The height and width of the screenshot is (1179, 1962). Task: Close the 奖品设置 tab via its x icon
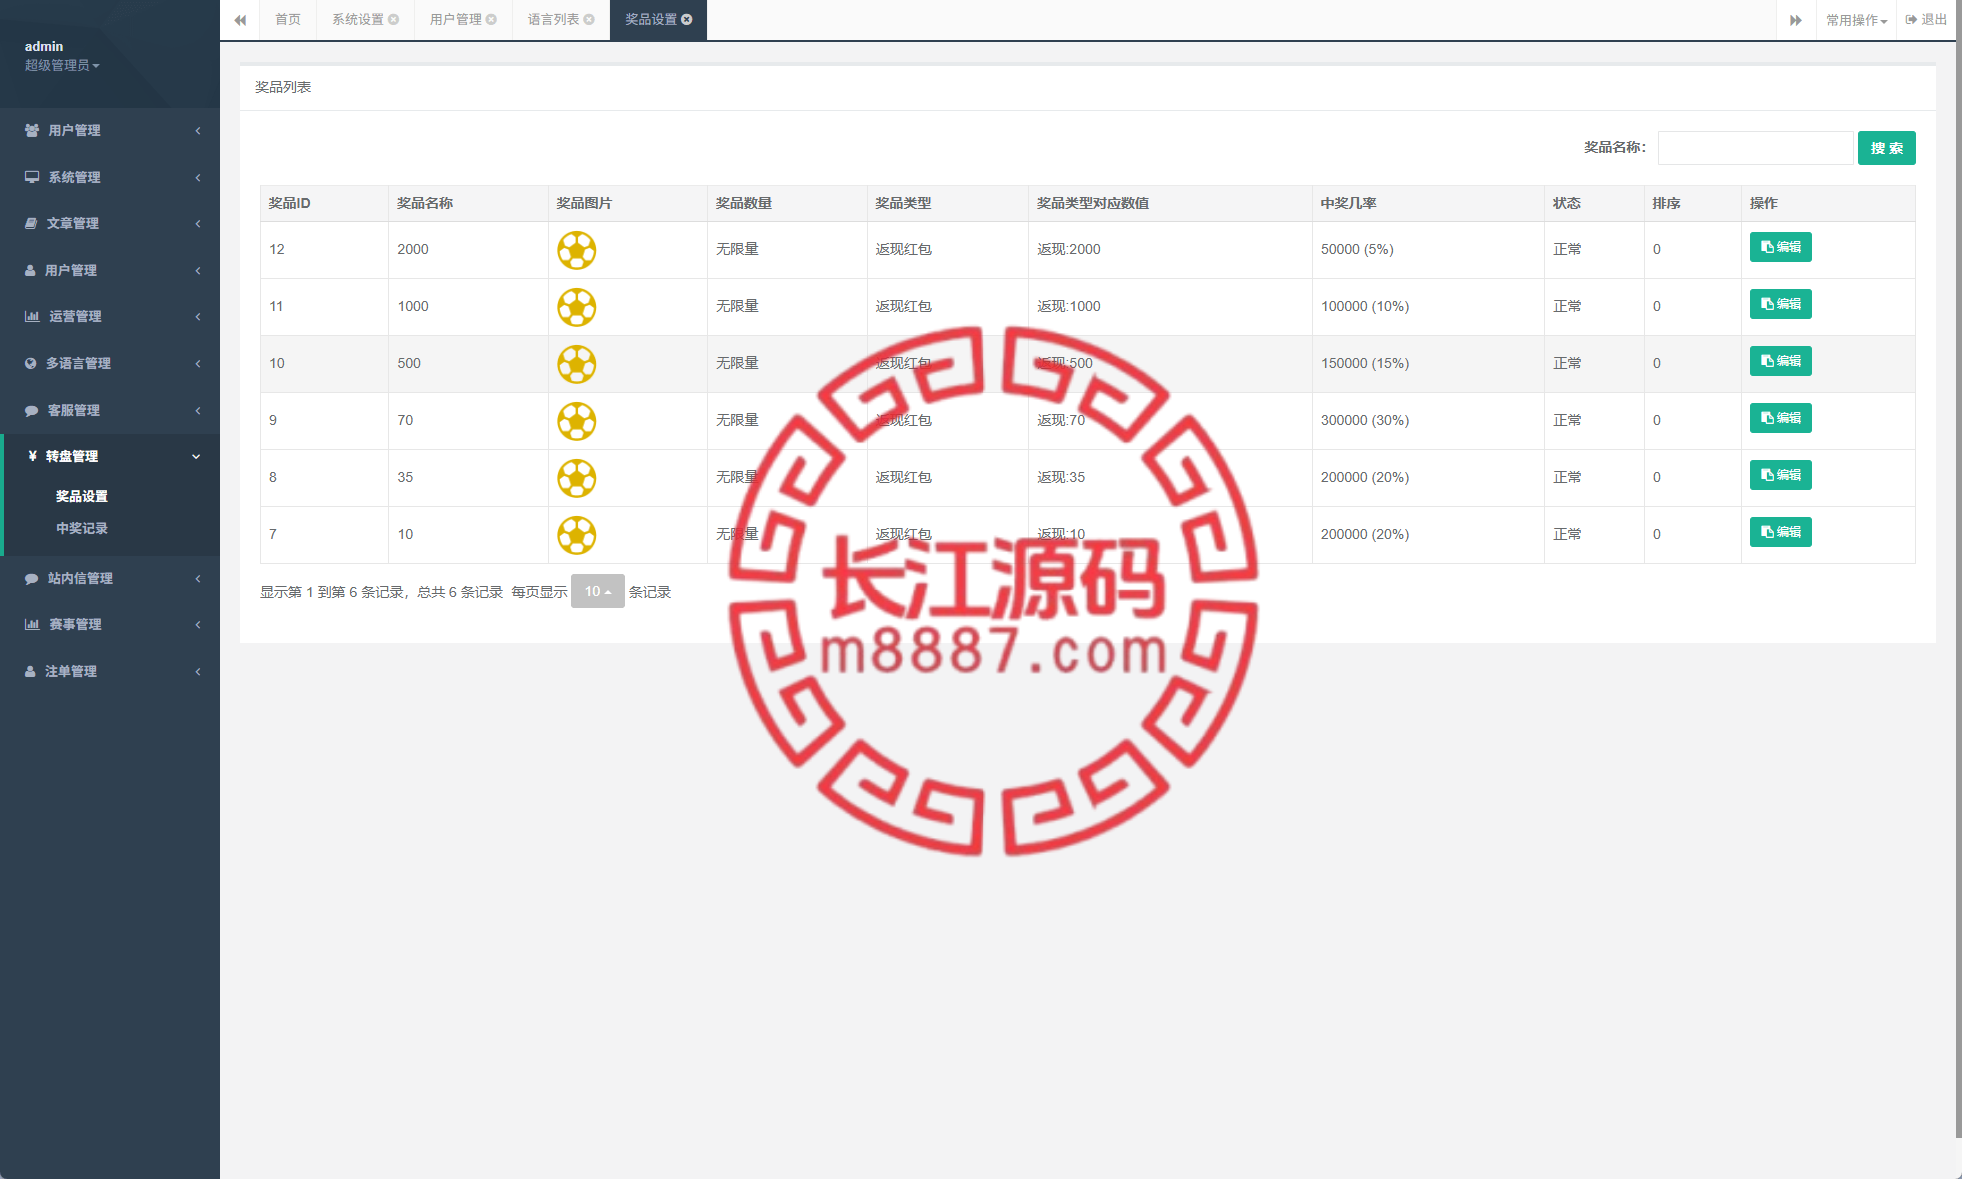pyautogui.click(x=687, y=20)
